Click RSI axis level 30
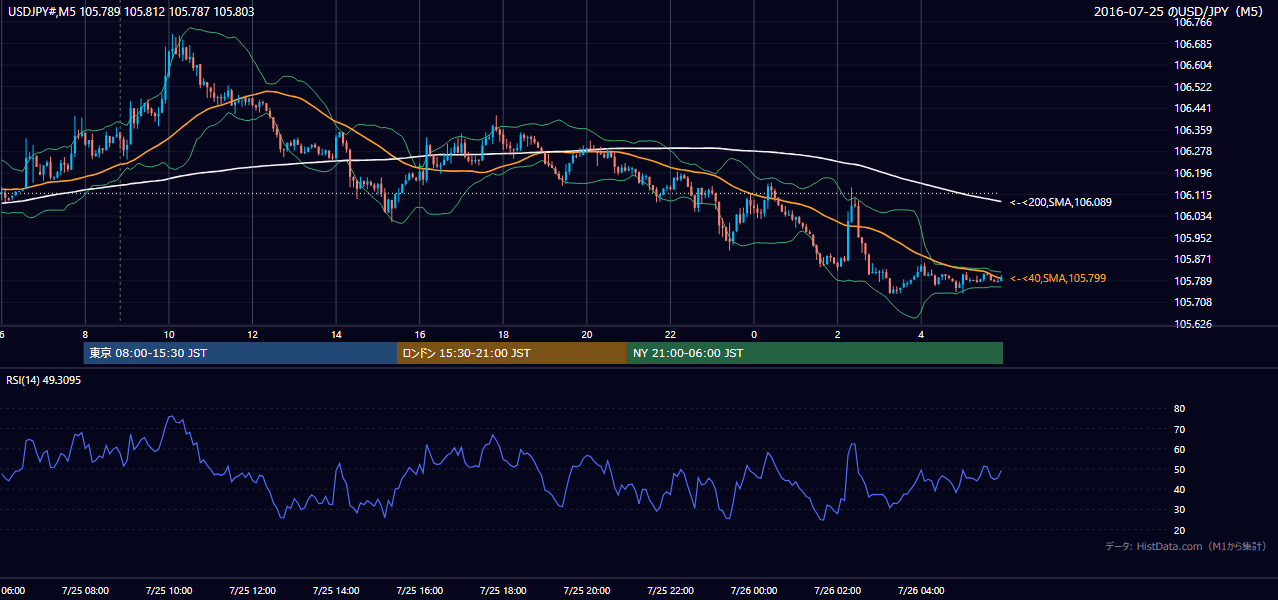The width and height of the screenshot is (1278, 600). 1180,510
